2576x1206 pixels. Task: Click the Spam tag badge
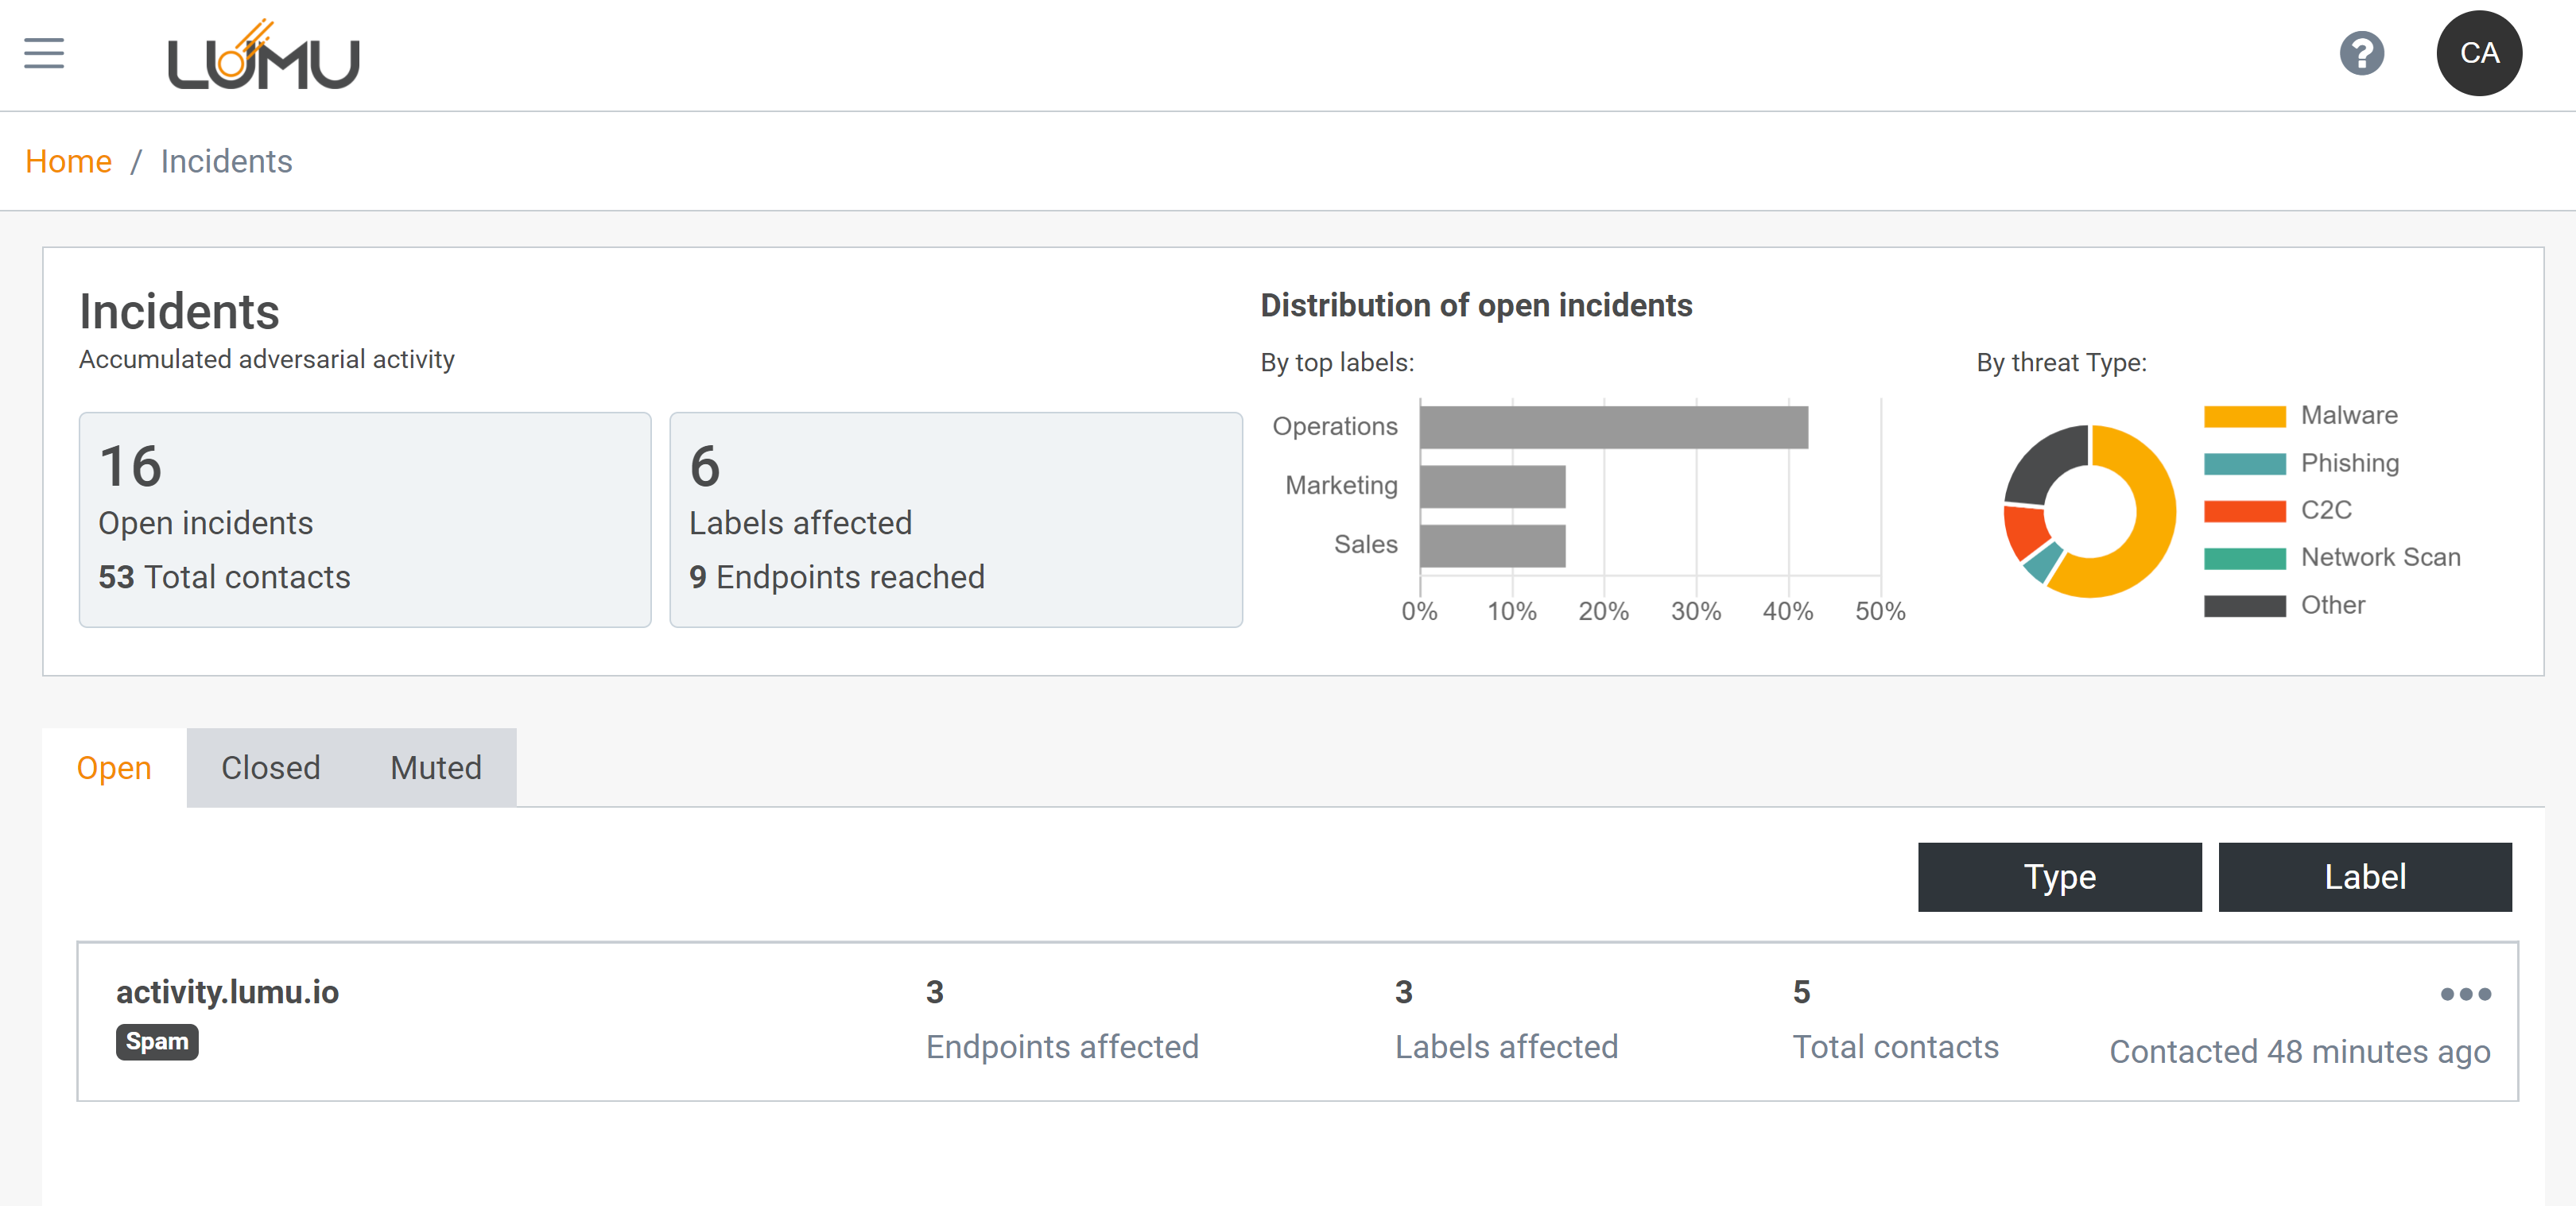156,1041
